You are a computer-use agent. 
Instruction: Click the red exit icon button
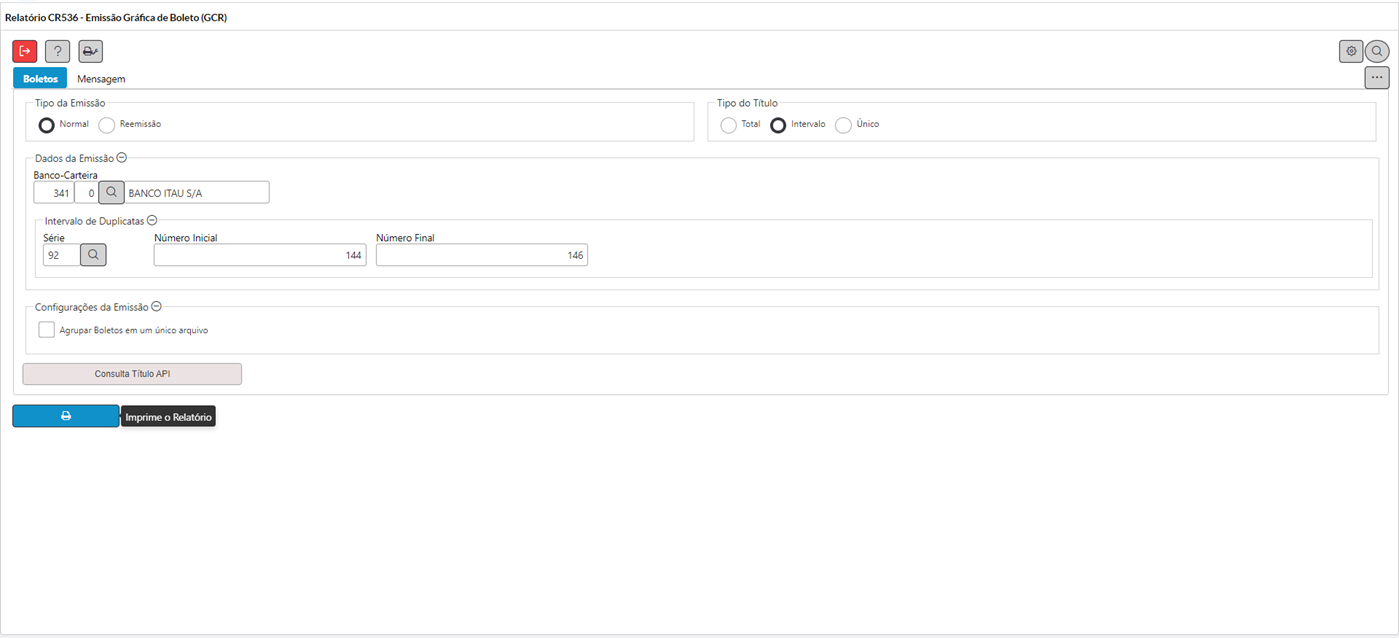pyautogui.click(x=25, y=51)
